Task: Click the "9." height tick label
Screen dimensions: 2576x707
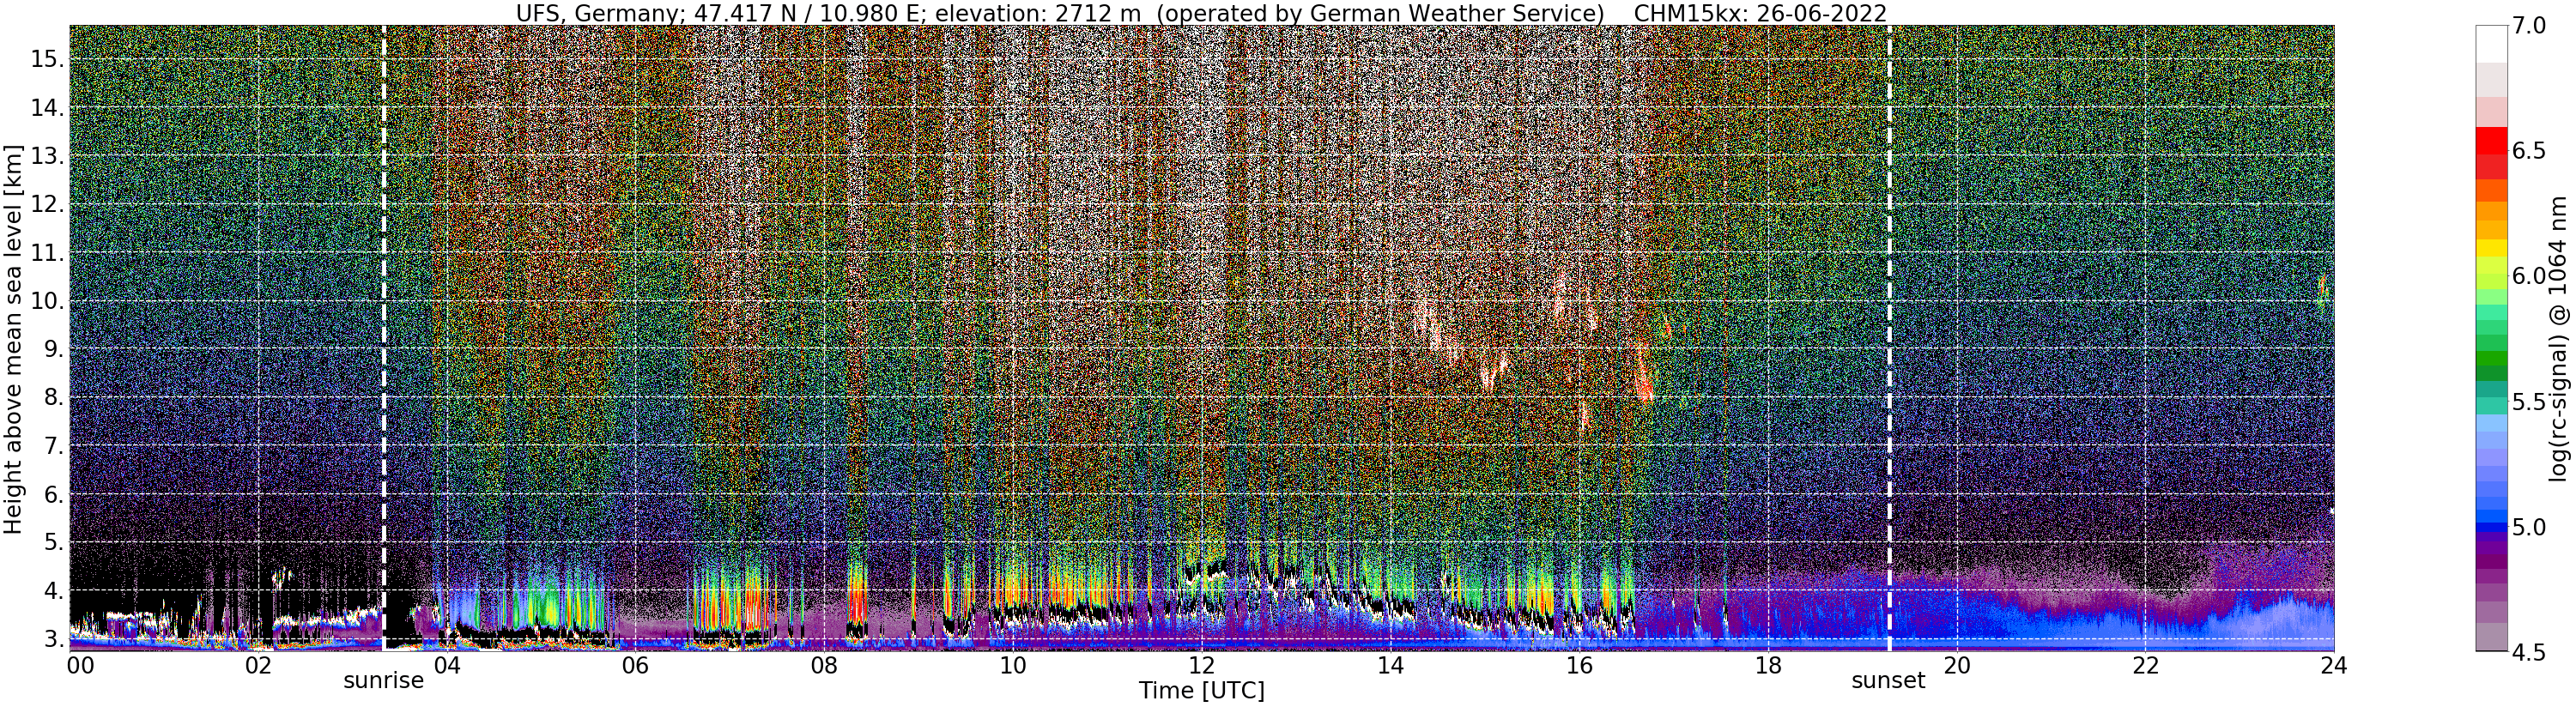Action: tap(54, 349)
